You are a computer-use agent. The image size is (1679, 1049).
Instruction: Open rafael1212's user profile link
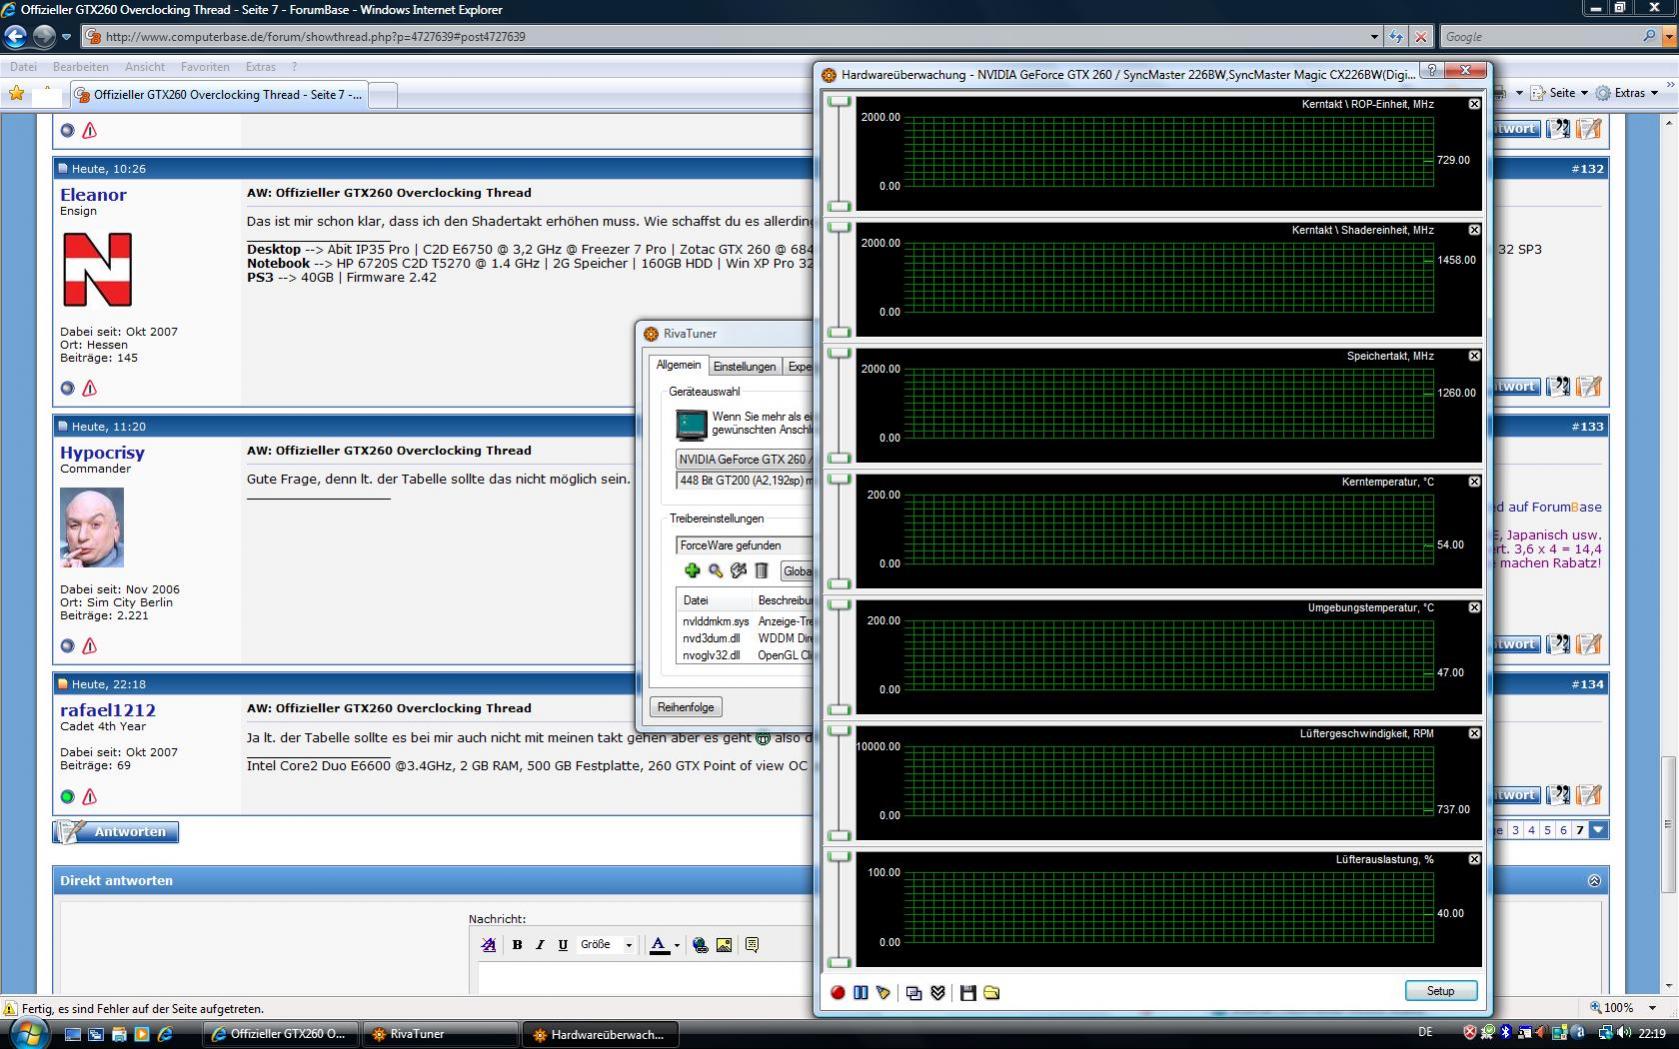(x=107, y=710)
